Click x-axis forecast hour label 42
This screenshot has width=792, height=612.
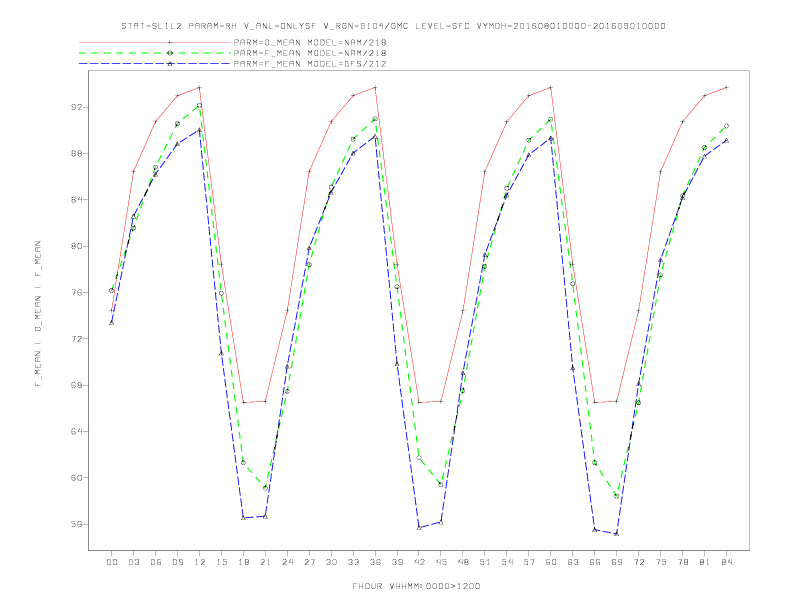pos(419,562)
